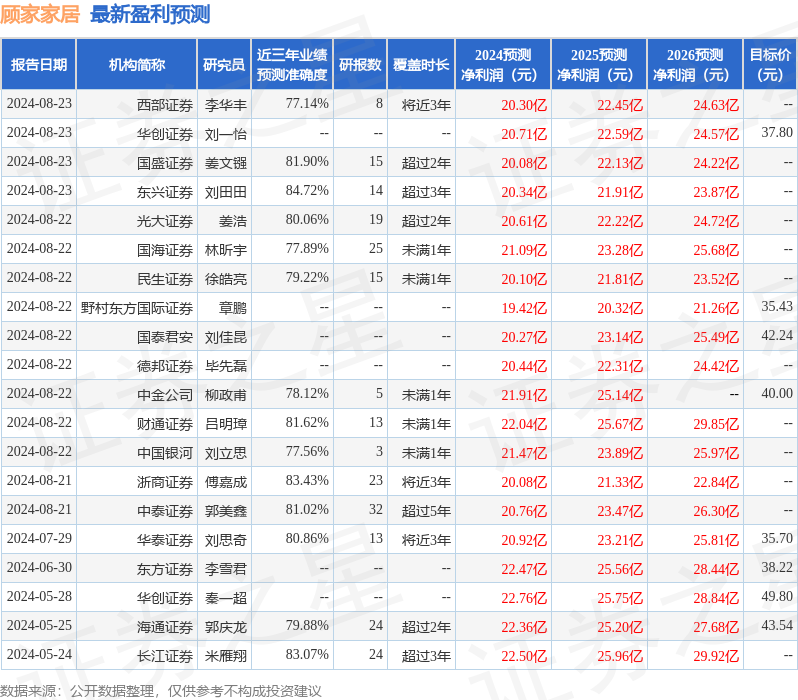Click the 目标价 column header
The height and width of the screenshot is (700, 798).
click(x=771, y=64)
